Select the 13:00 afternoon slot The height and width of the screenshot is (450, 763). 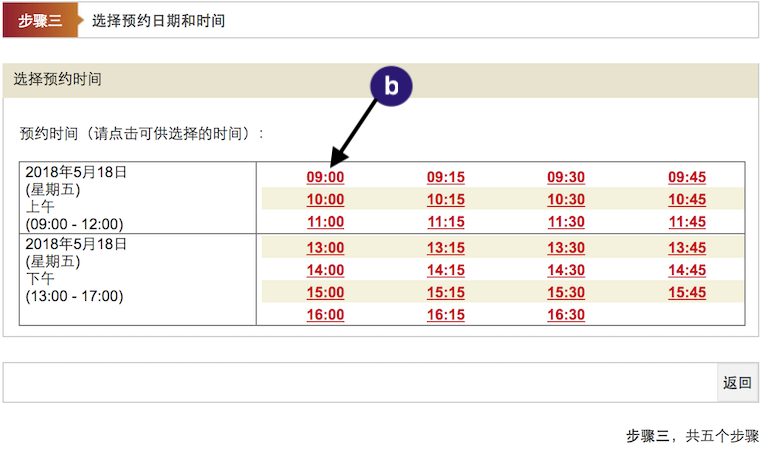(325, 248)
